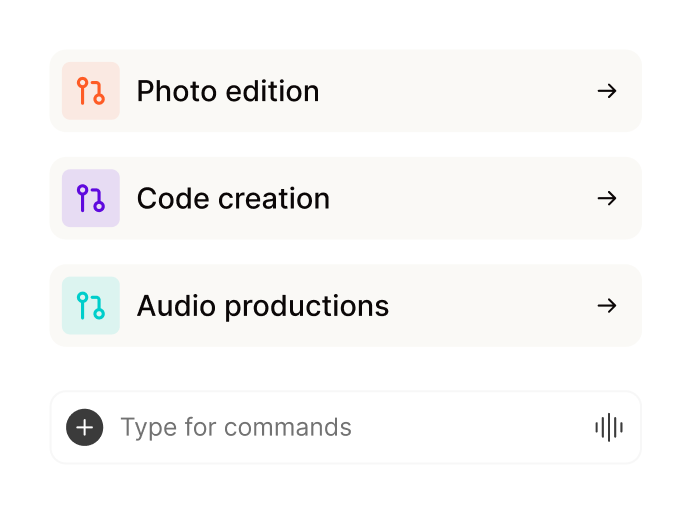Click empty space inside the Audio productions card
The image size is (692, 512).
click(x=490, y=305)
